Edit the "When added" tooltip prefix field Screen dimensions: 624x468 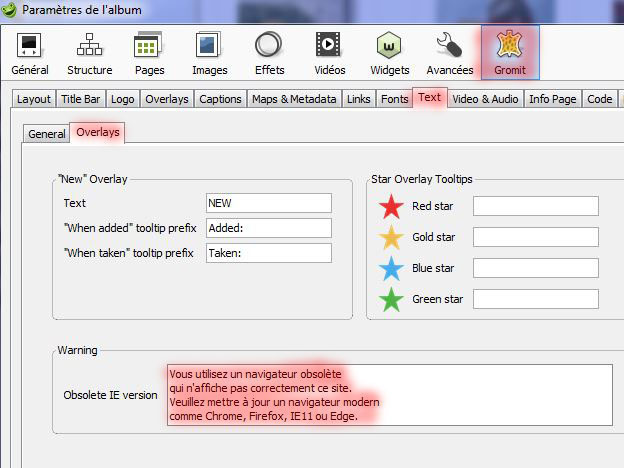click(268, 228)
